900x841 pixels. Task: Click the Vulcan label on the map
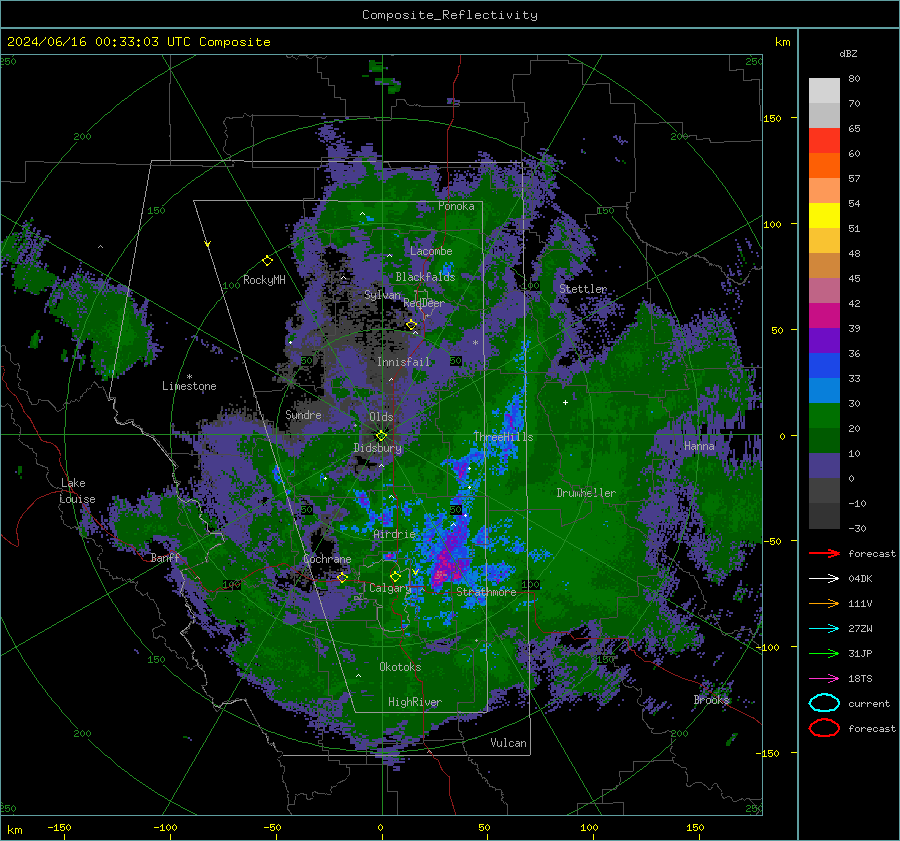[x=508, y=743]
